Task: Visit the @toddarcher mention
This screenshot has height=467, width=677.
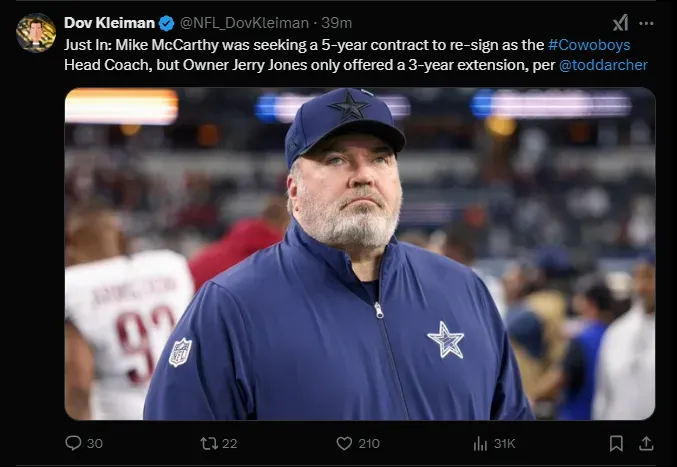Action: 603,65
